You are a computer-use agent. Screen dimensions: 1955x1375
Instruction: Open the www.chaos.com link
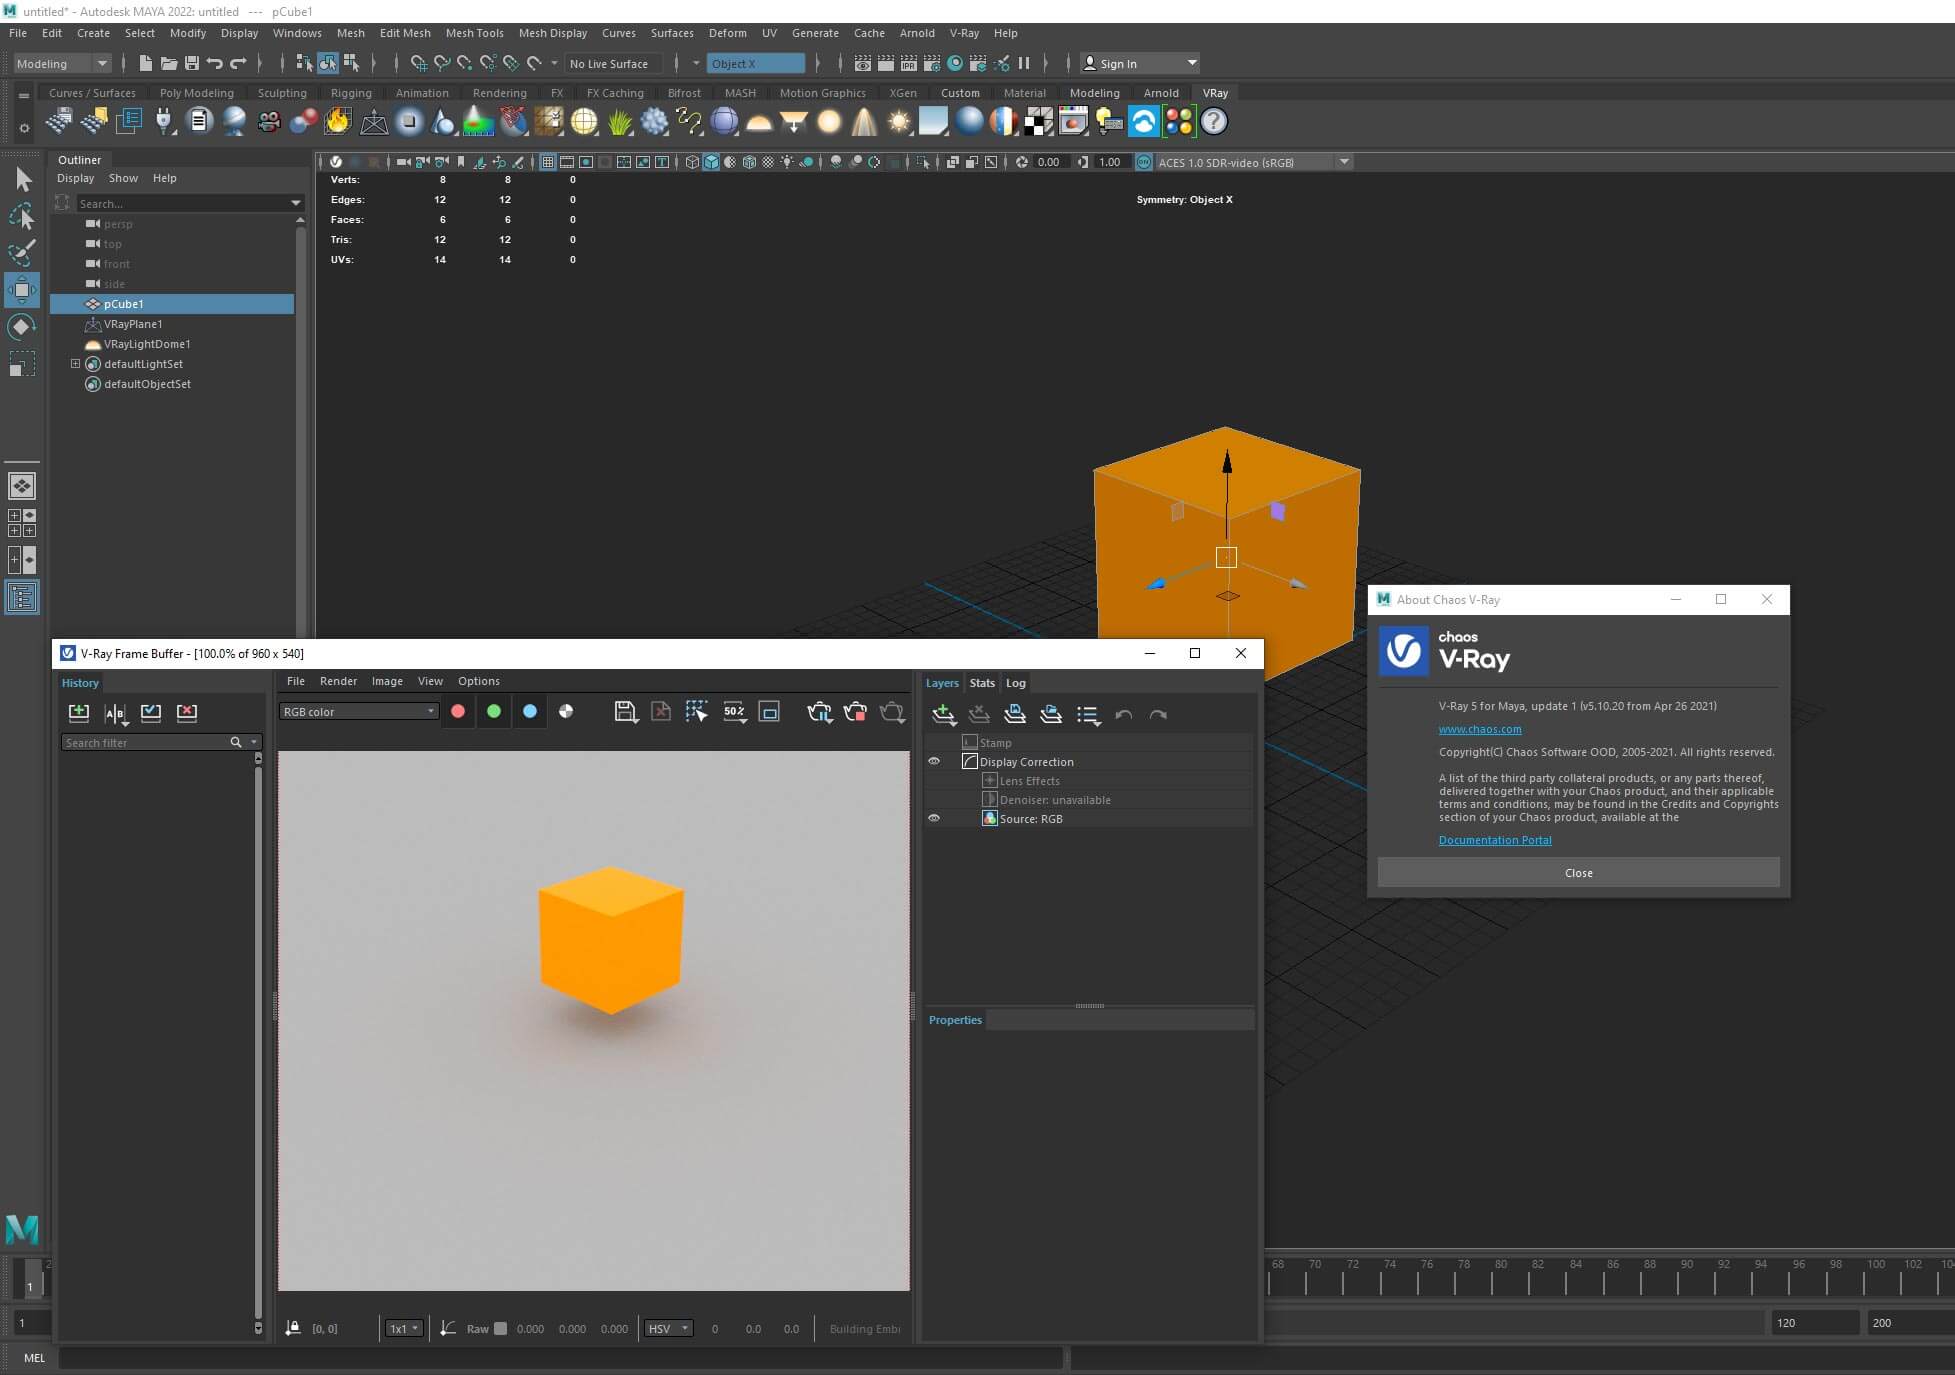click(1480, 729)
